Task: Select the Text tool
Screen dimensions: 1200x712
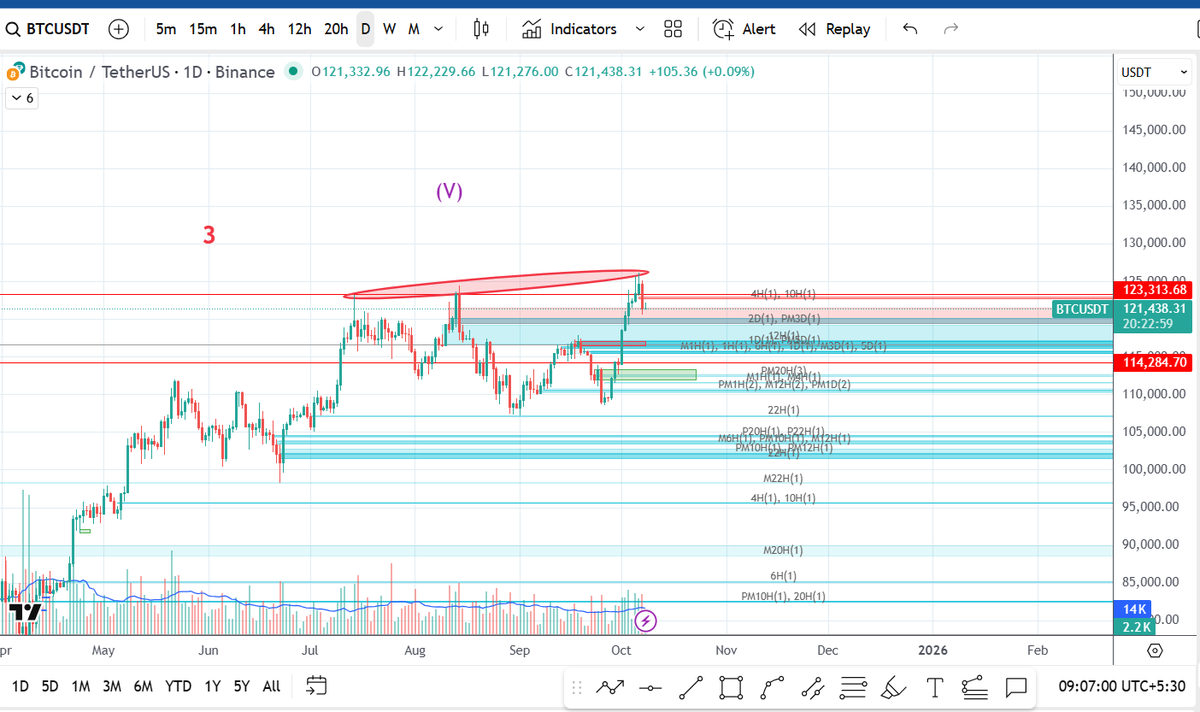Action: 934,688
